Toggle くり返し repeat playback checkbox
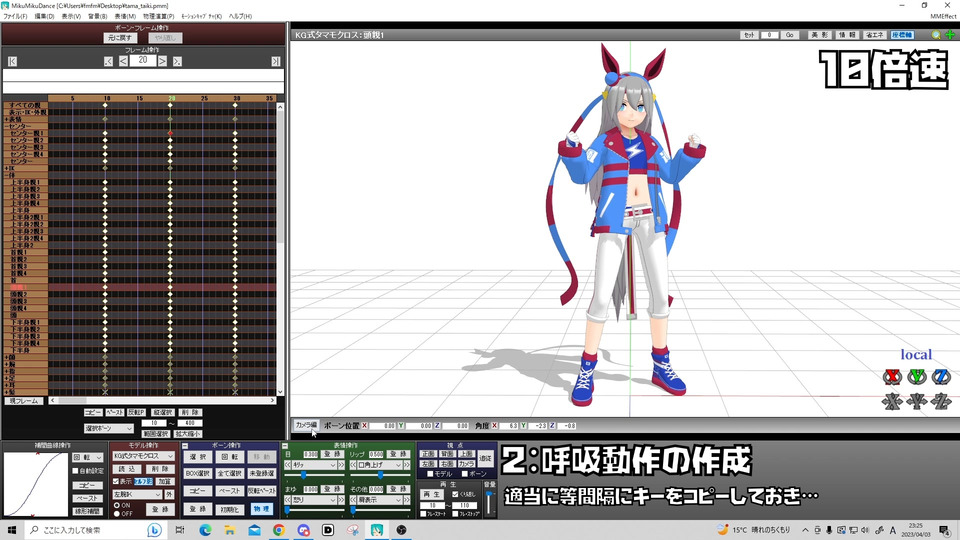Image resolution: width=960 pixels, height=540 pixels. point(455,494)
